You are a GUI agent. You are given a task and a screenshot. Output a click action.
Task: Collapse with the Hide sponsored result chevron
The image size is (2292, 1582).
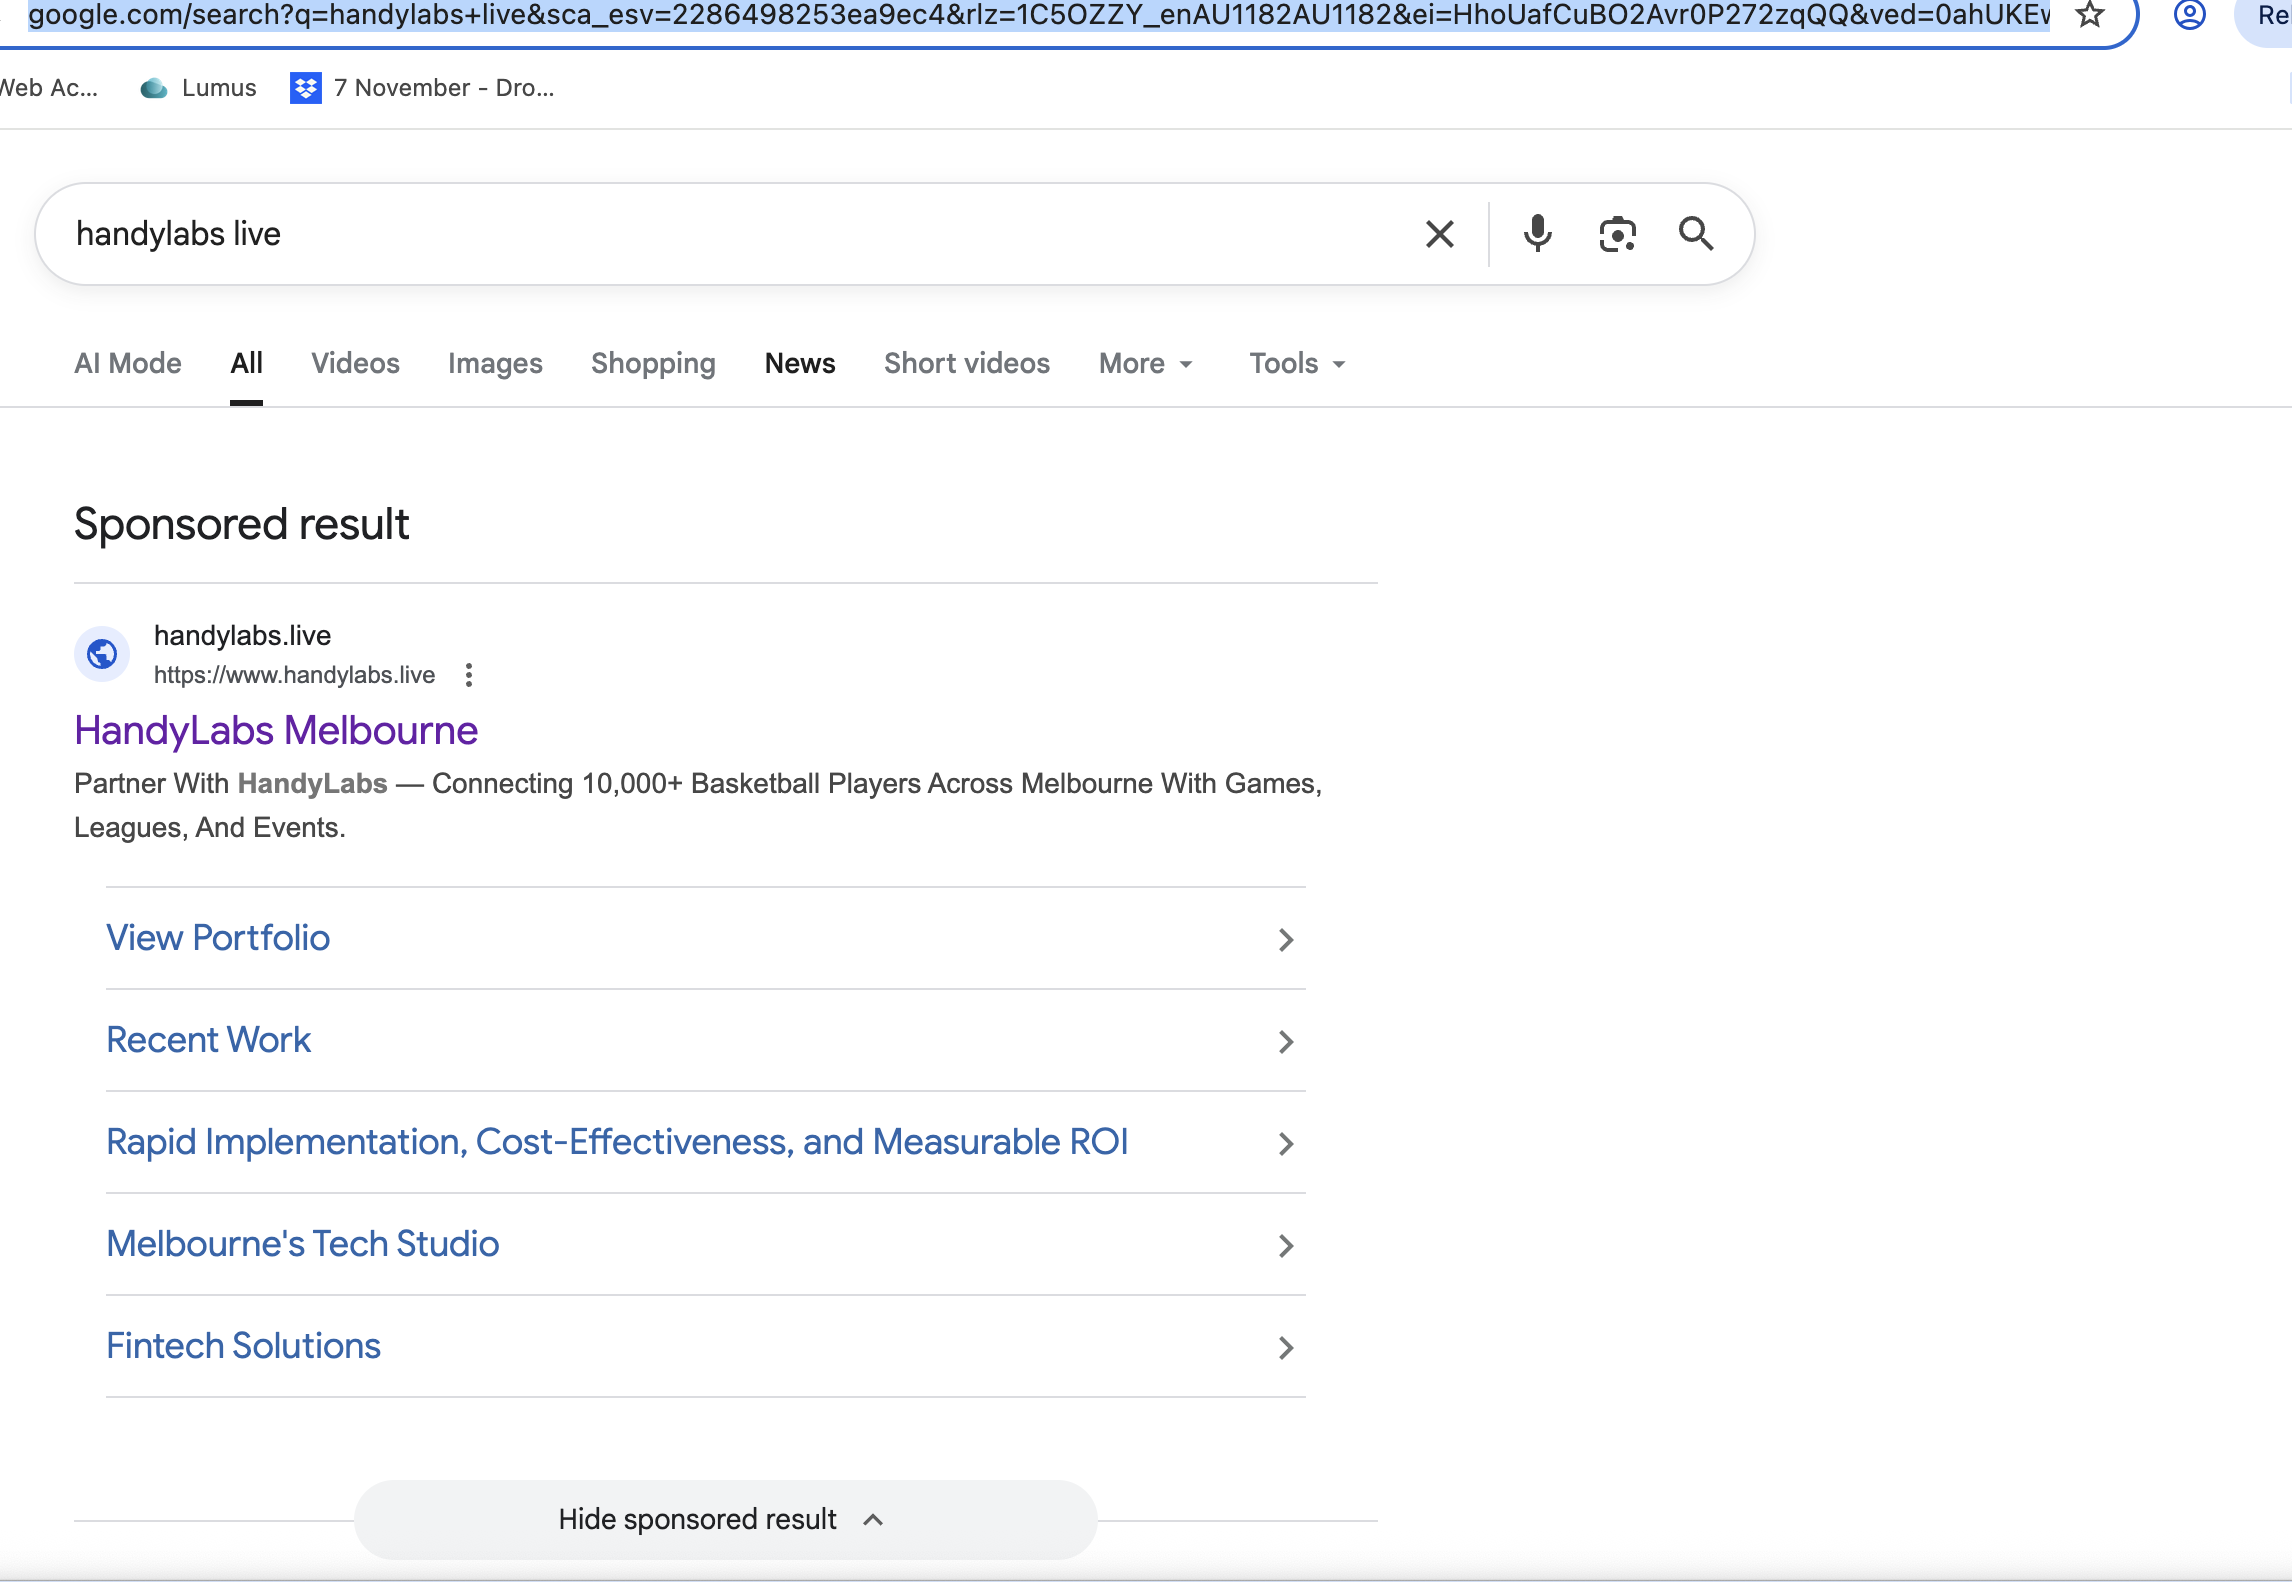pyautogui.click(x=871, y=1519)
